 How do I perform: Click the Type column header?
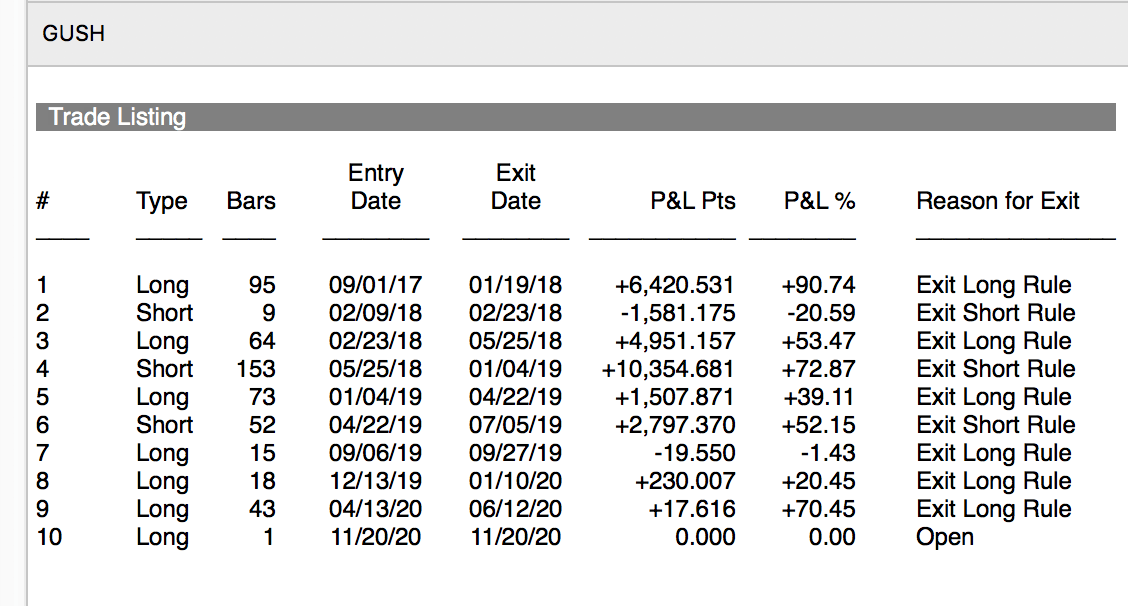162,201
